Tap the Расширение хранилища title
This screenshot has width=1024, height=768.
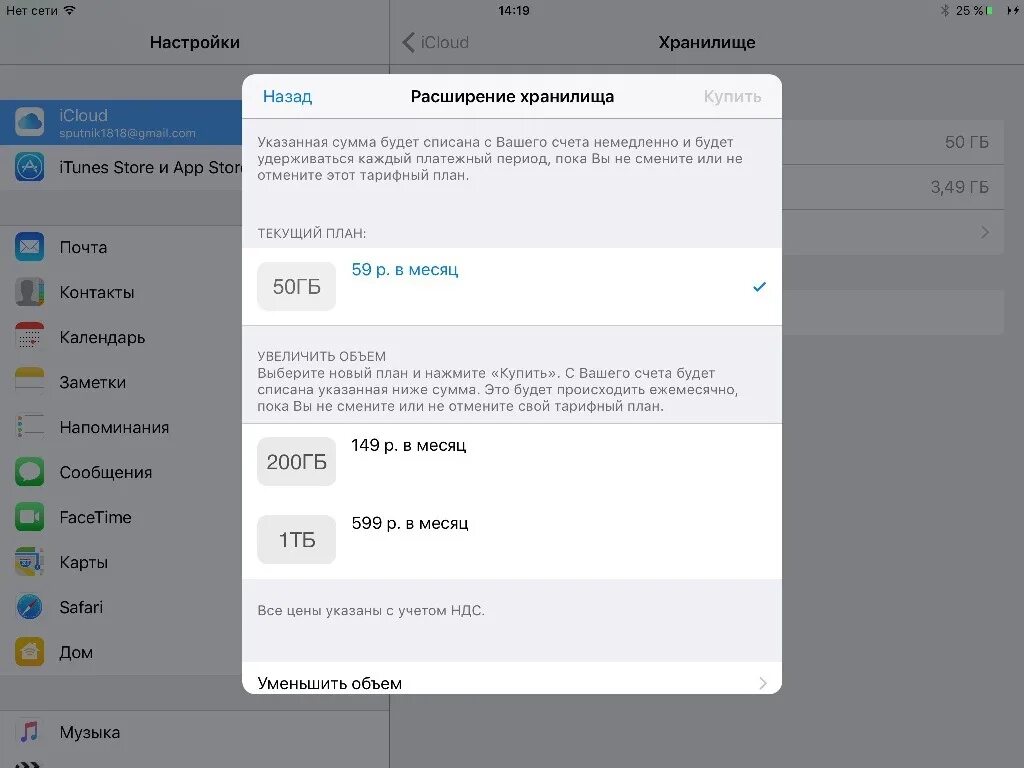[x=512, y=97]
